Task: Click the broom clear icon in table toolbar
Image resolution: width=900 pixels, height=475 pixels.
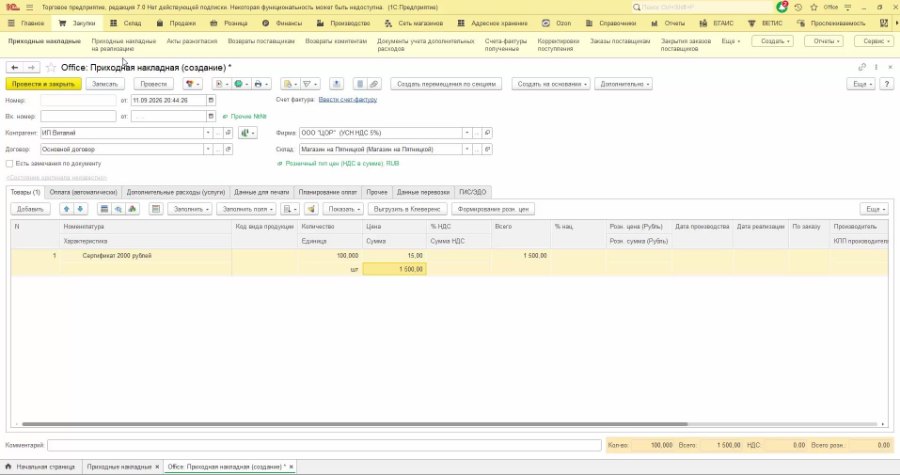Action: tap(311, 209)
